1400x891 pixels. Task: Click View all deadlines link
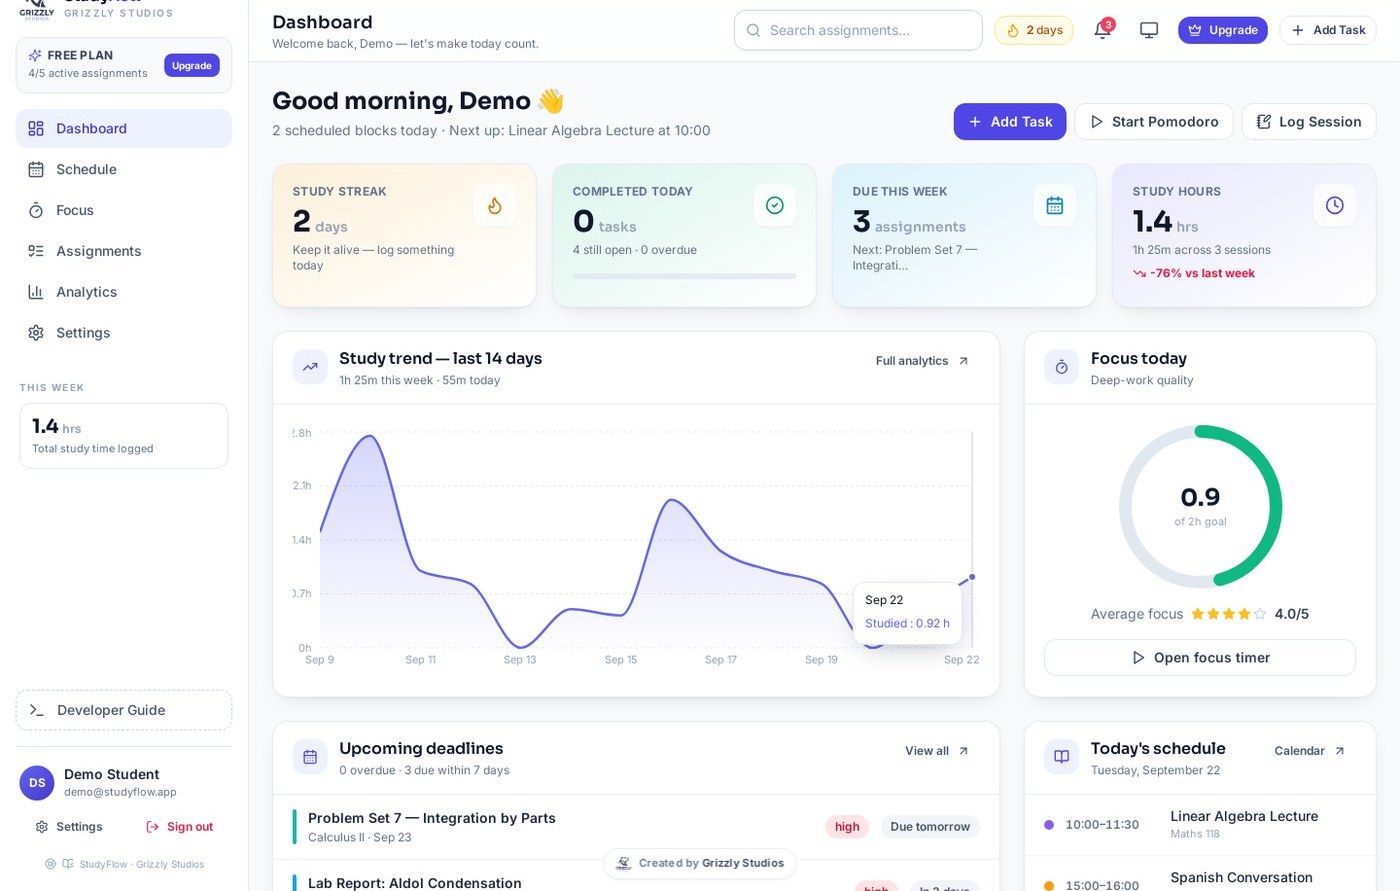(937, 751)
